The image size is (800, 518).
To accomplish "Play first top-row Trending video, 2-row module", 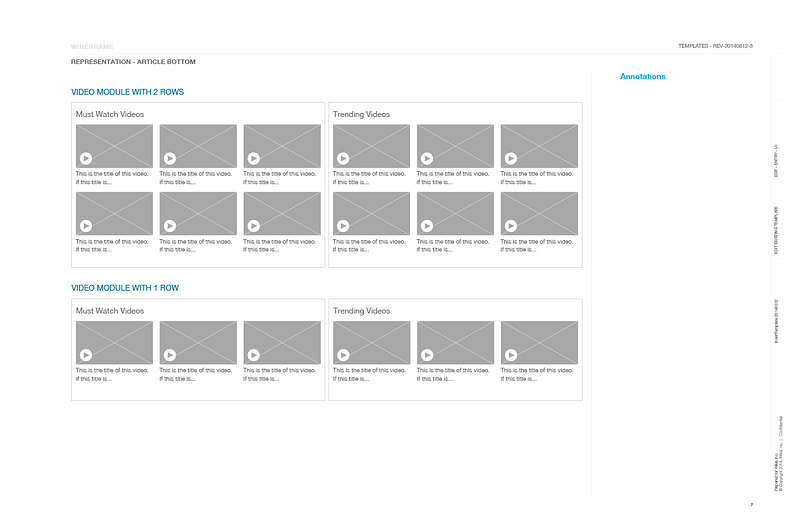I will (x=343, y=159).
